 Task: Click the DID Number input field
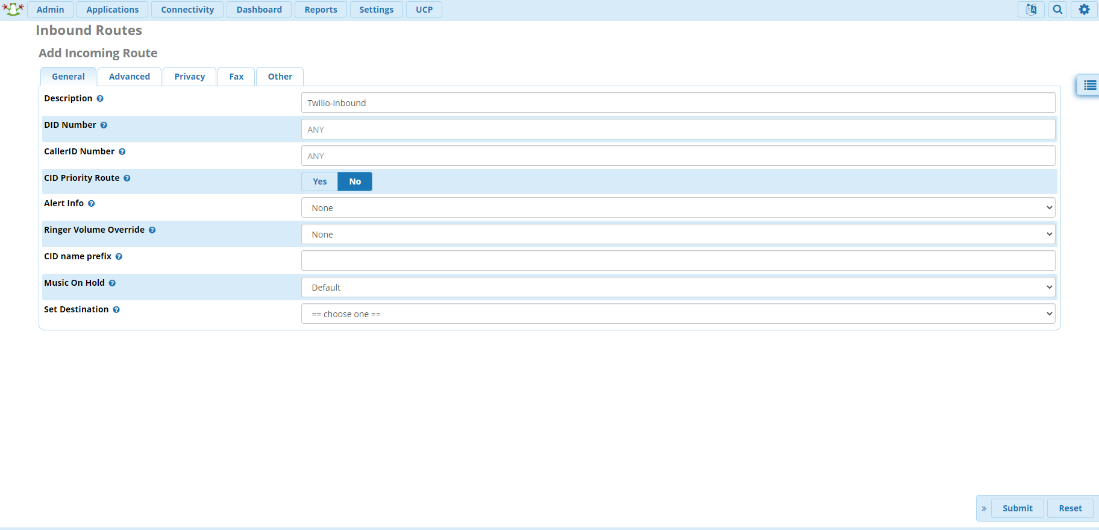[678, 129]
